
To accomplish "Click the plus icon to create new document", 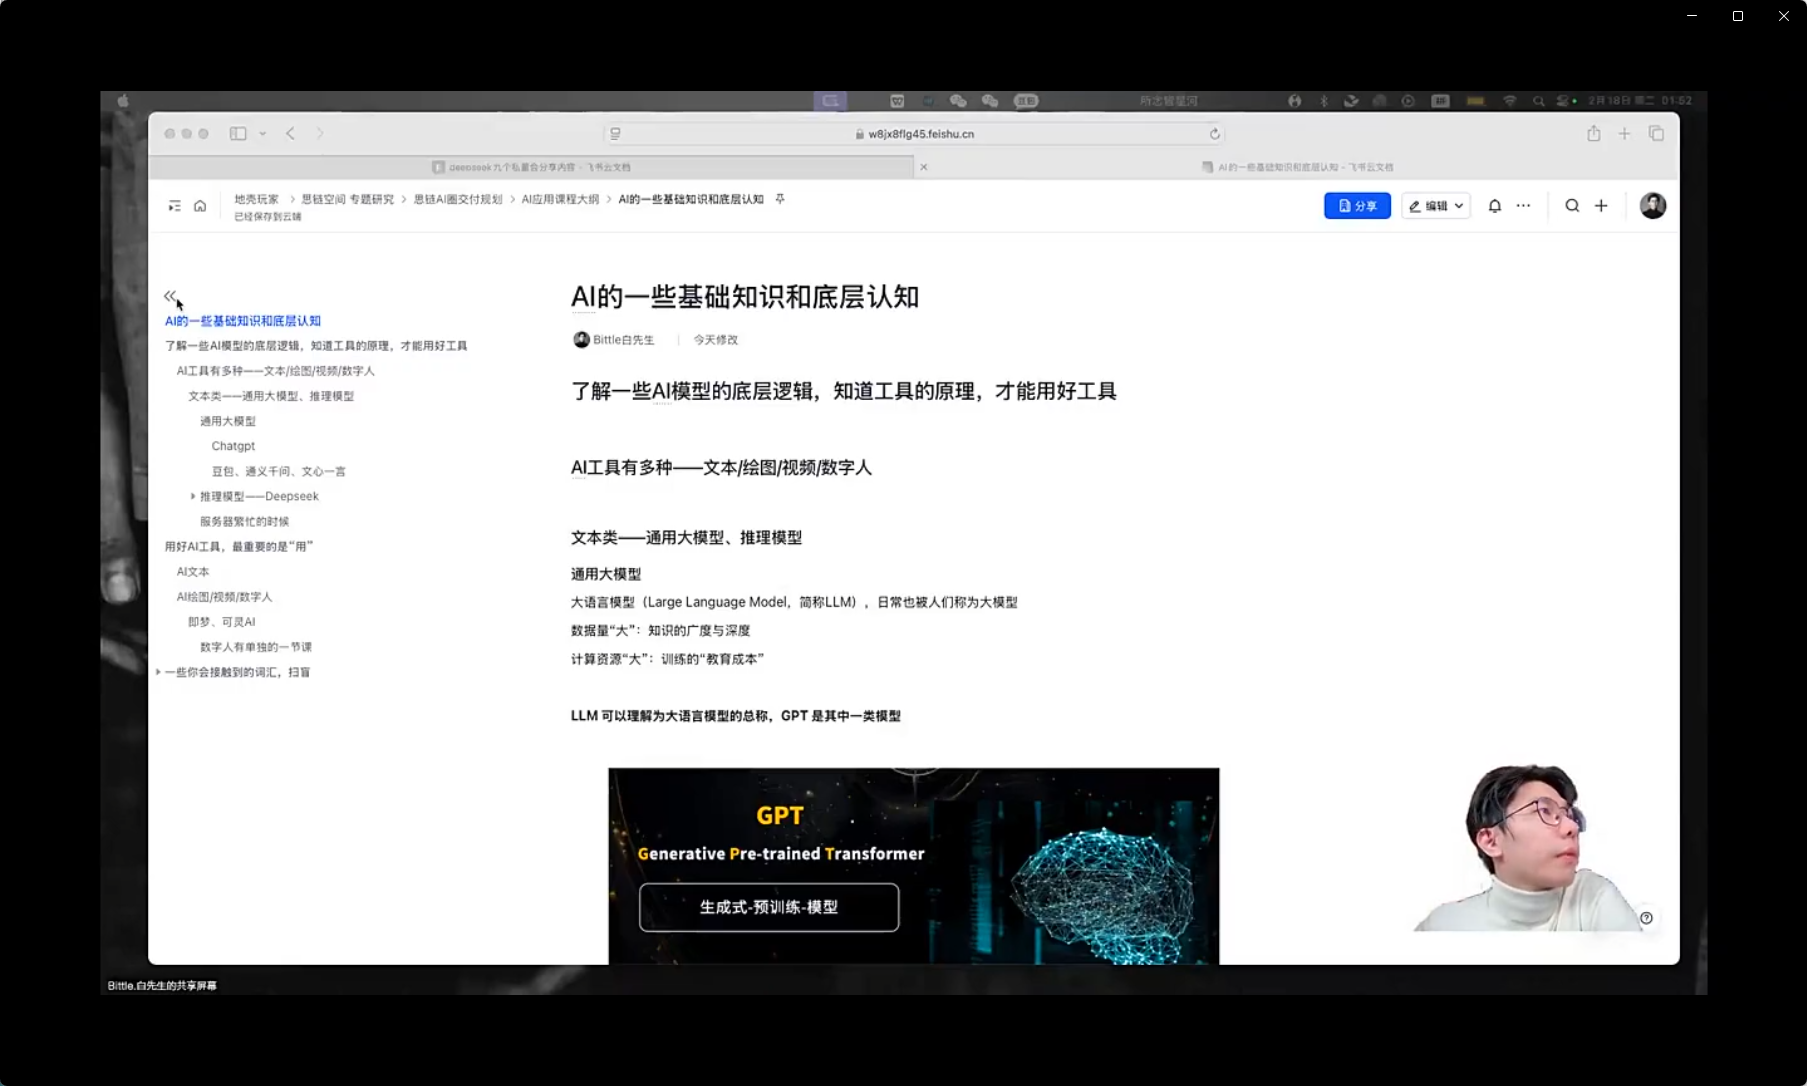I will pyautogui.click(x=1601, y=206).
